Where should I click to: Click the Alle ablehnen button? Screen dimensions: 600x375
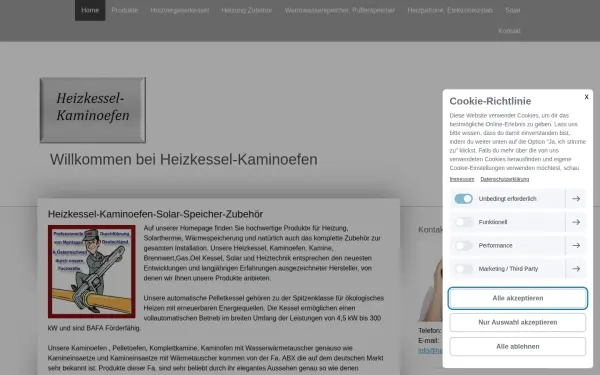pyautogui.click(x=518, y=346)
